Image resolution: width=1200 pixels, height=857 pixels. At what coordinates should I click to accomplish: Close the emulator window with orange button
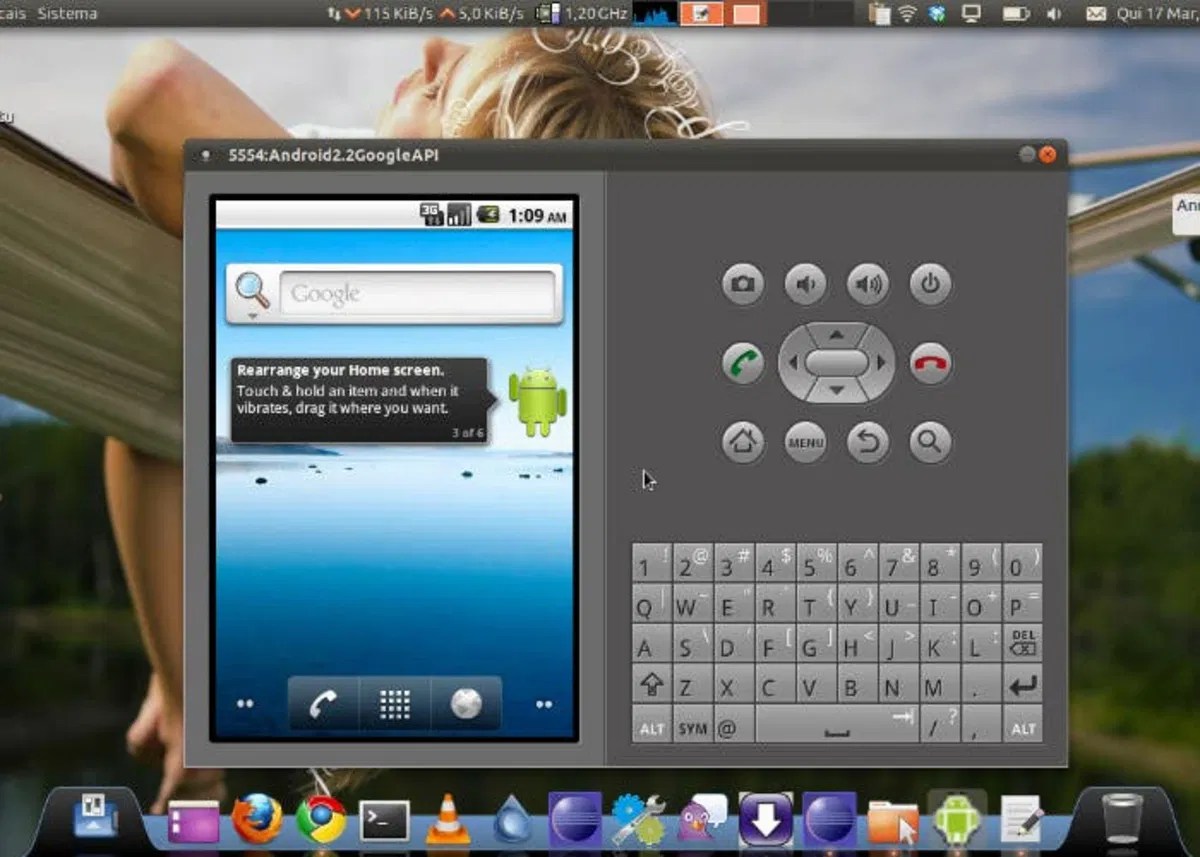pos(1047,155)
